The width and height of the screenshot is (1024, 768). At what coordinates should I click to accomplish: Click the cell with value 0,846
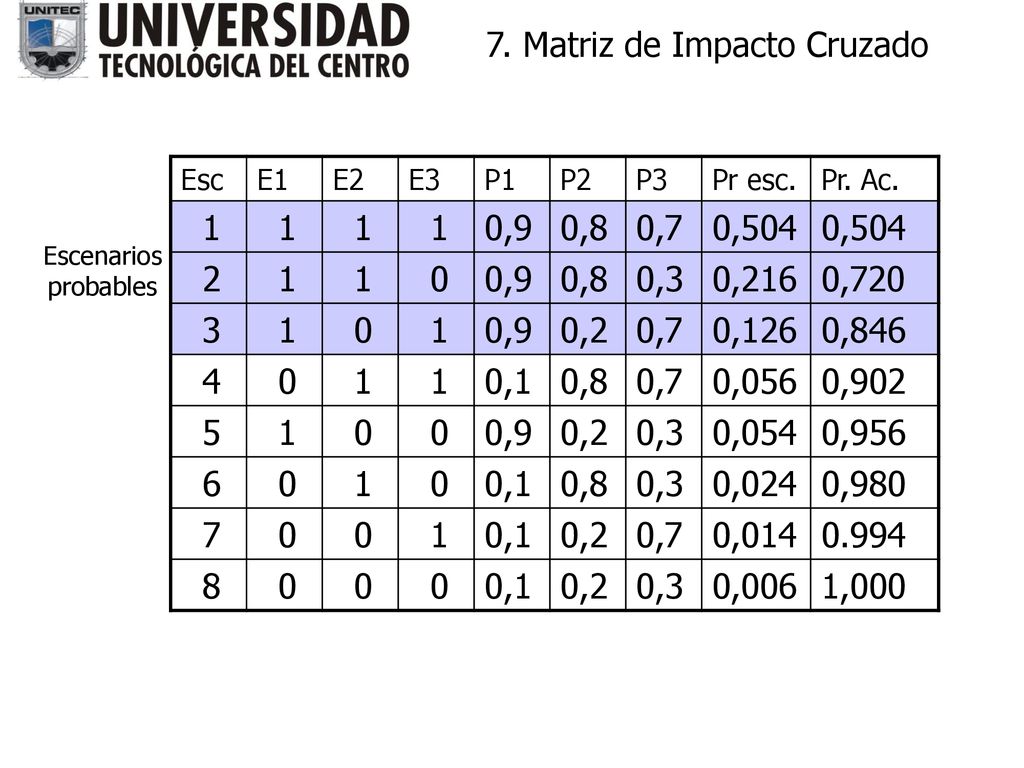874,329
